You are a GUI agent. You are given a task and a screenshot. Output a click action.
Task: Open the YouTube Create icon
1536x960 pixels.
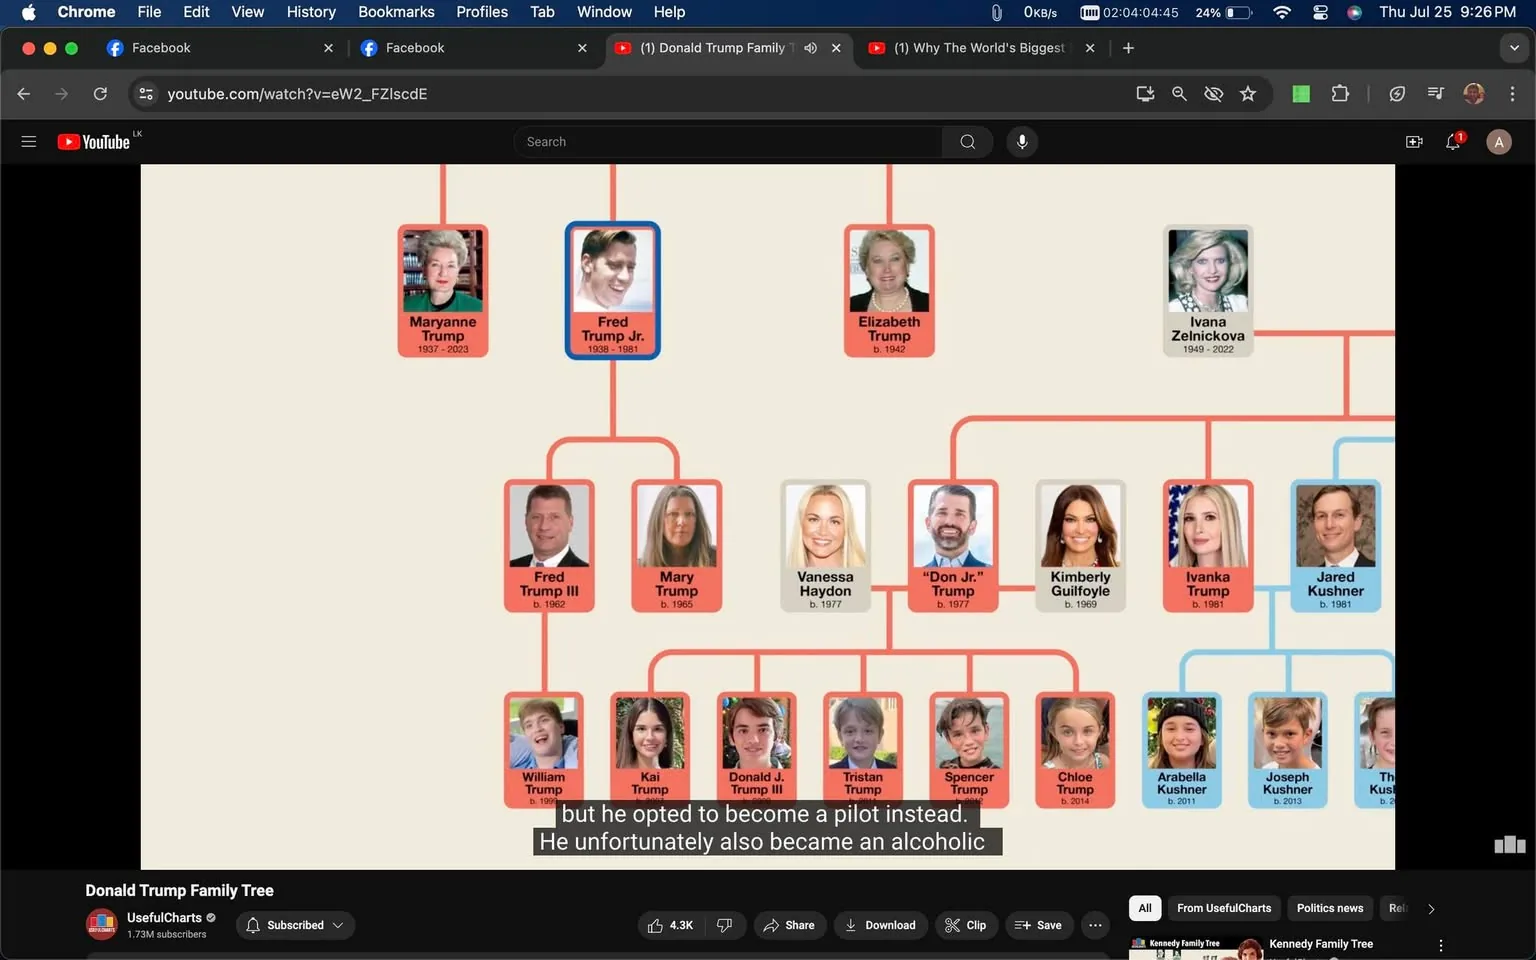tap(1413, 141)
